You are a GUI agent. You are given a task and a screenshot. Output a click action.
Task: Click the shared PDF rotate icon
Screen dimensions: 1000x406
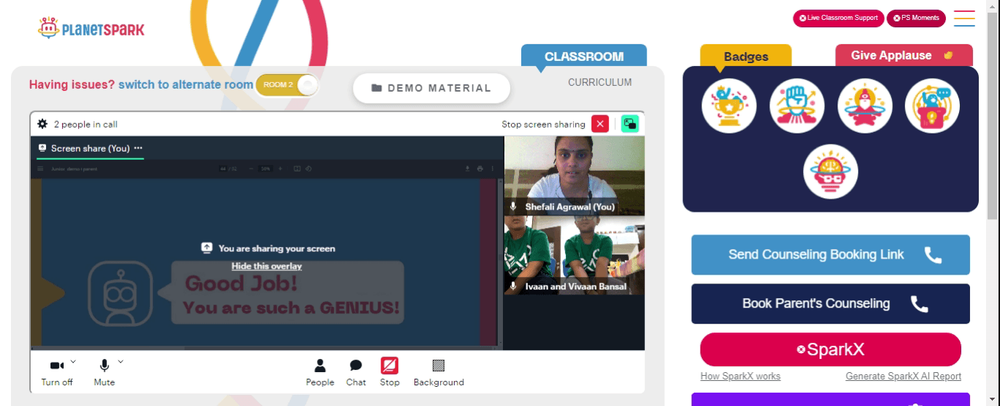coord(309,169)
